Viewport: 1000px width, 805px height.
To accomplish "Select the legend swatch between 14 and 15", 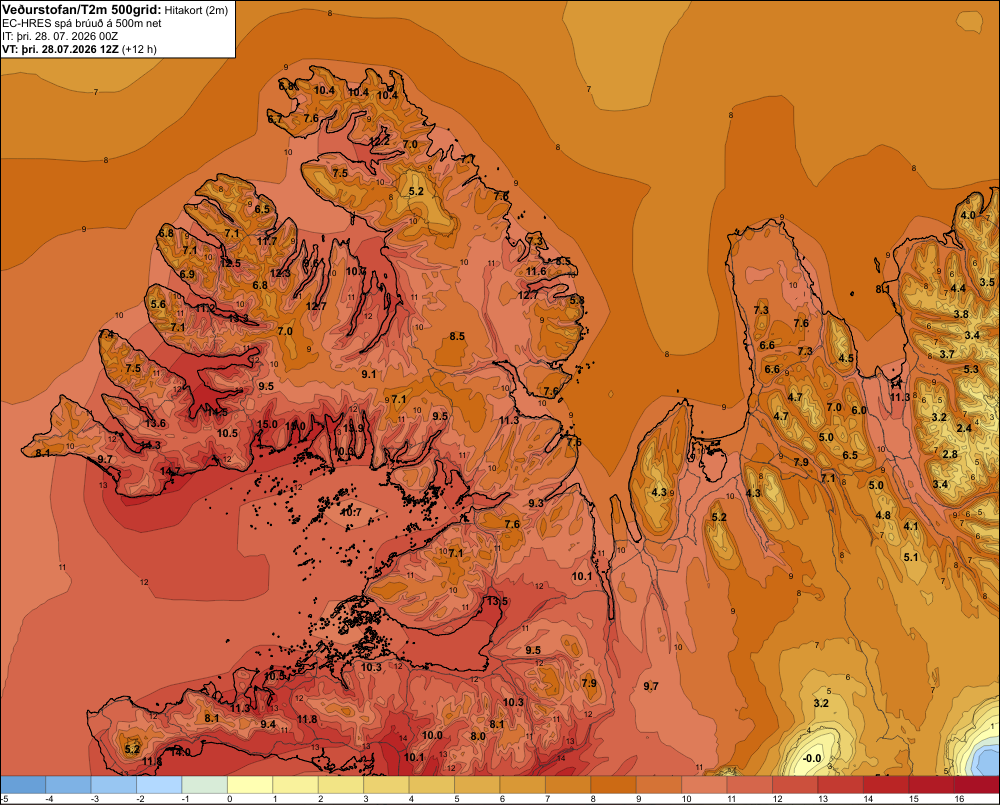I will pos(886,785).
